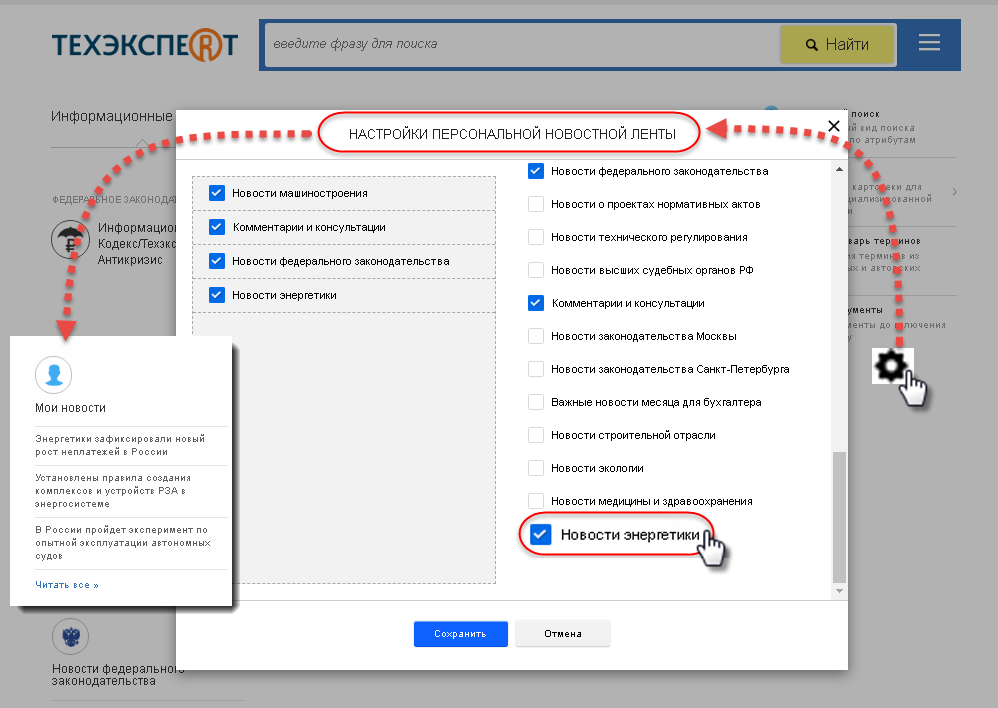Click the umbrella Антикризис icon
This screenshot has height=708, width=998.
[x=69, y=240]
